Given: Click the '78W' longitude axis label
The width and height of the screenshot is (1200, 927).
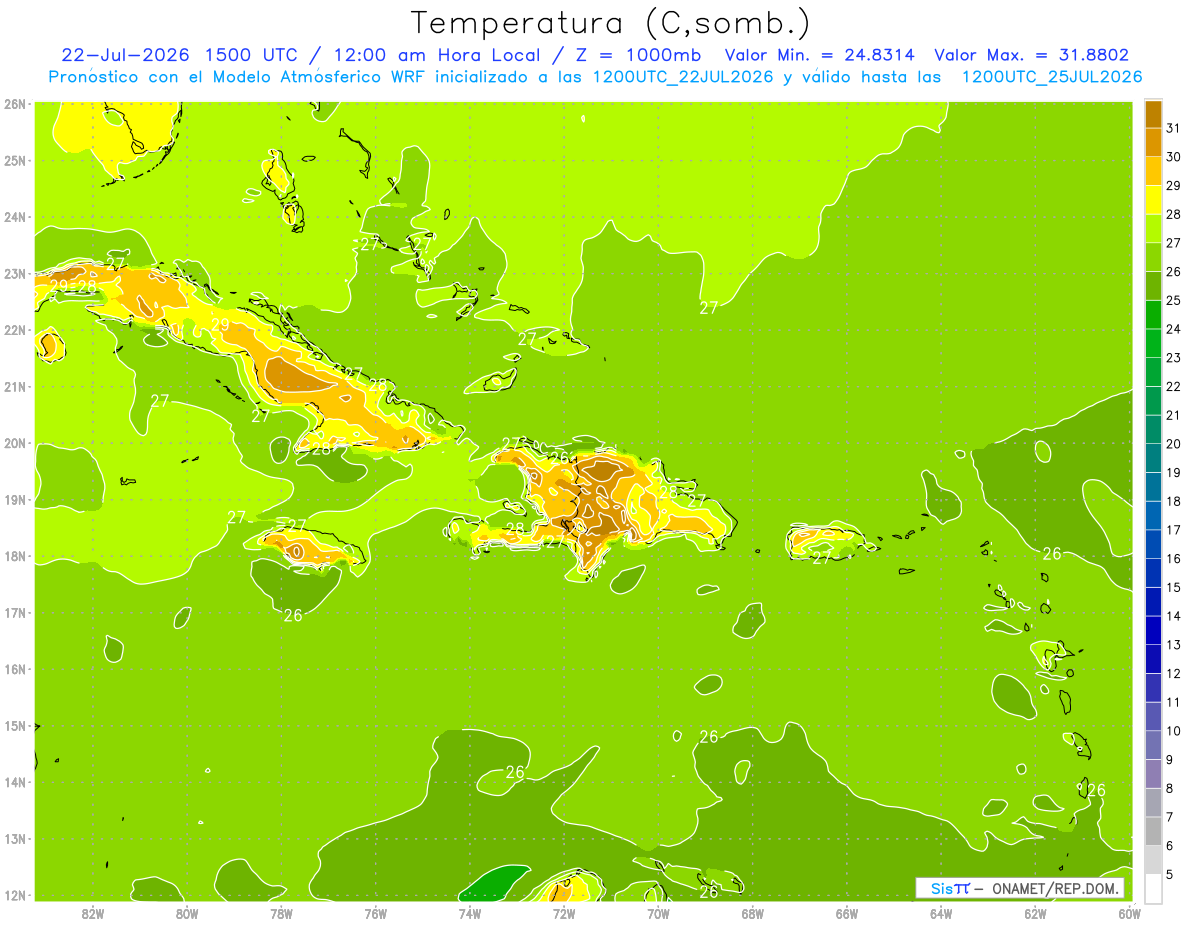Looking at the screenshot, I should [x=281, y=913].
